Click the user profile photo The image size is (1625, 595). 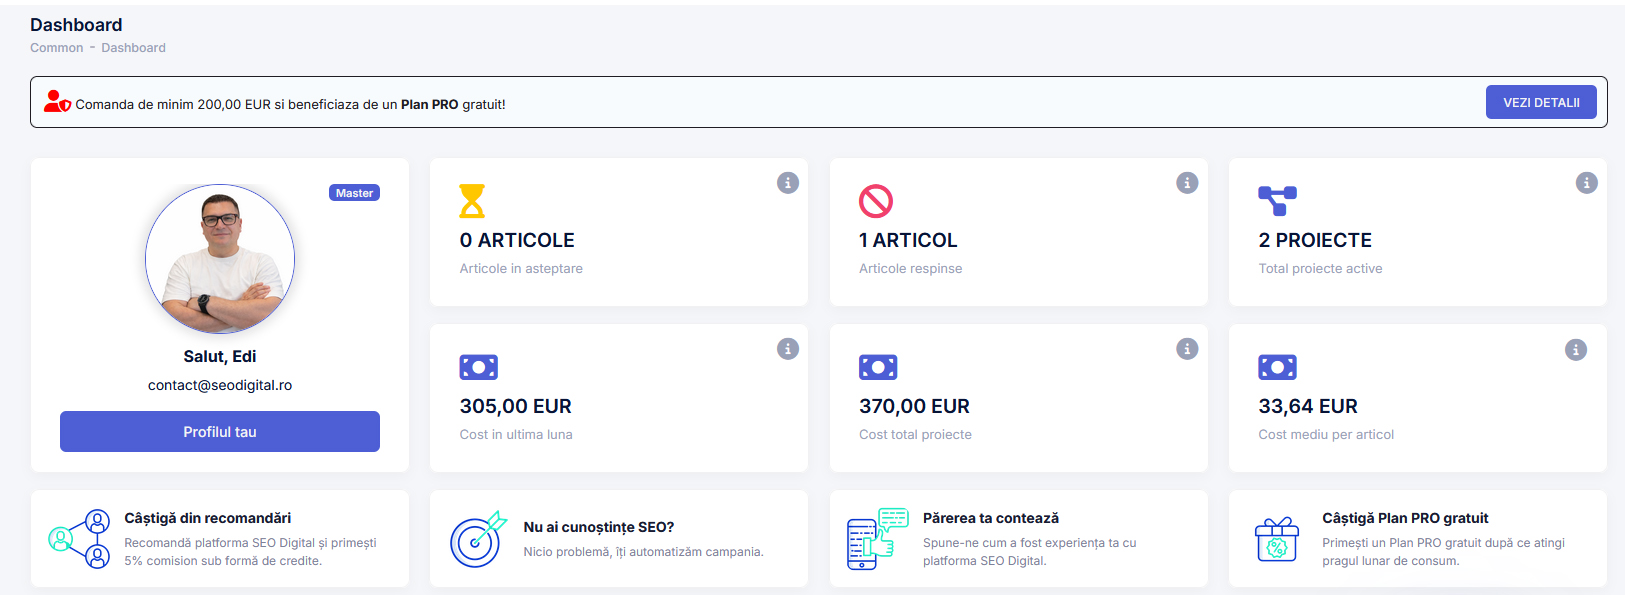(220, 259)
